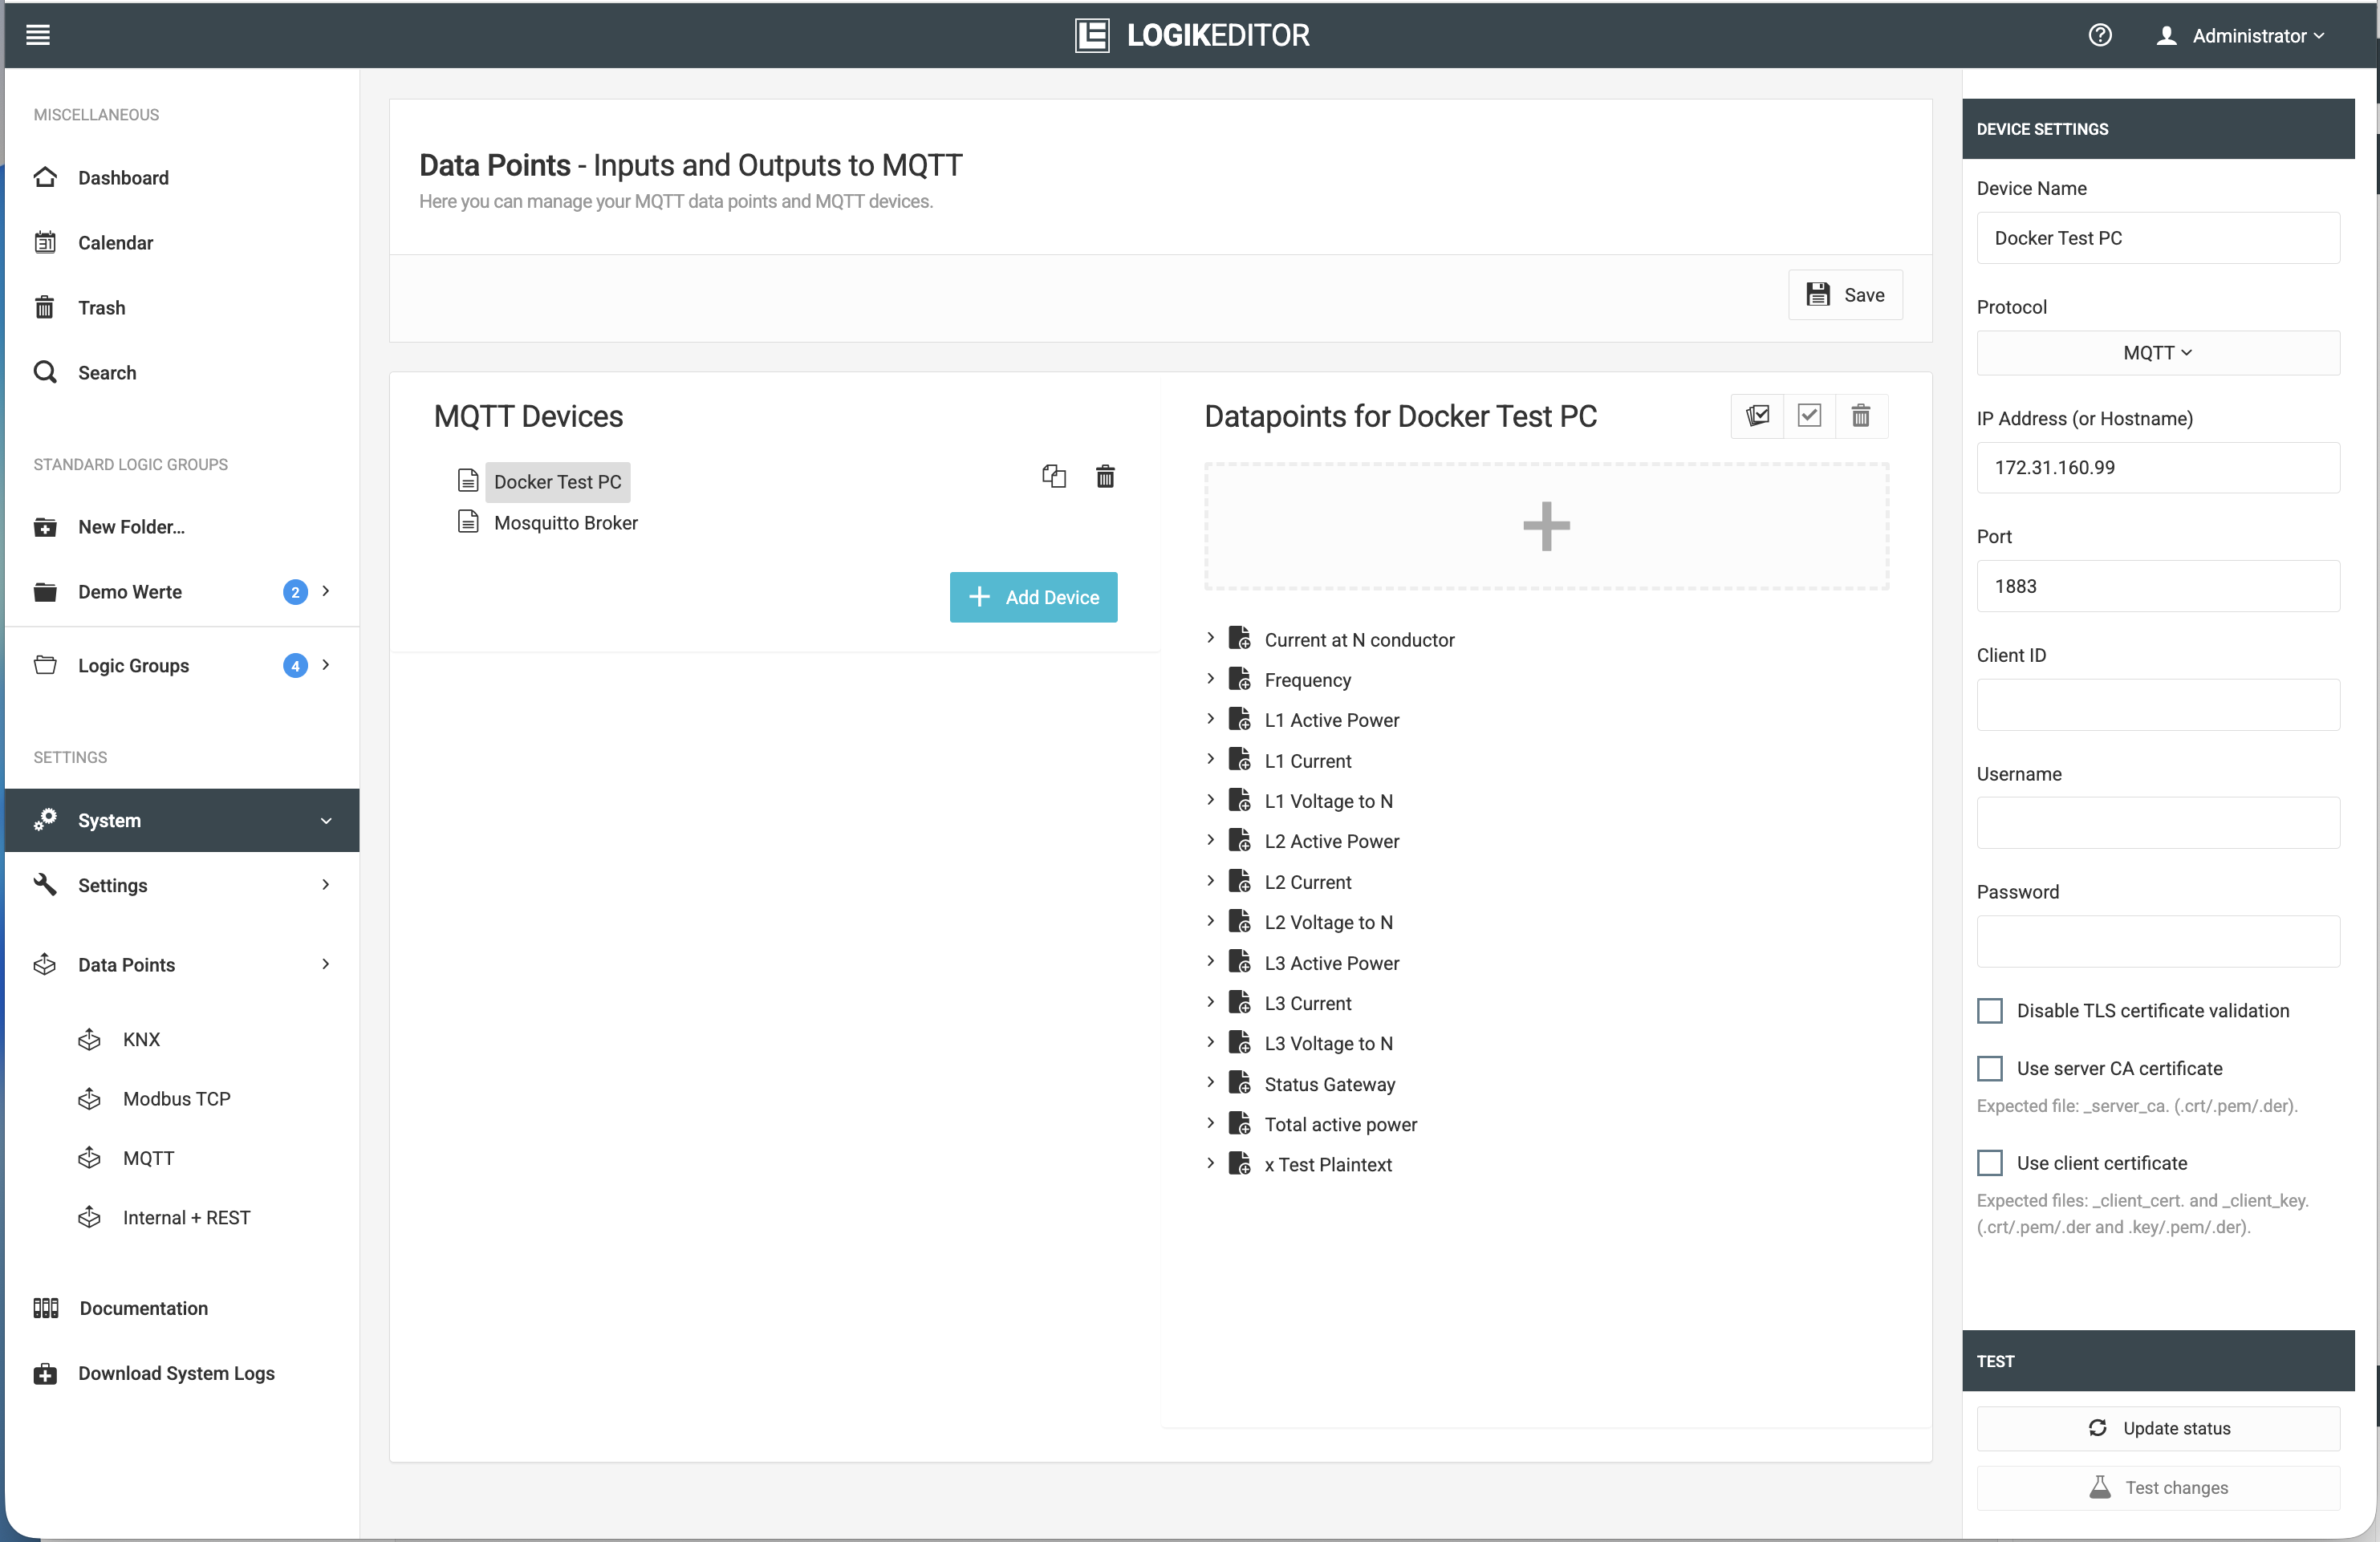Open the Protocol MQTT dropdown
This screenshot has height=1542, width=2380.
click(x=2158, y=353)
